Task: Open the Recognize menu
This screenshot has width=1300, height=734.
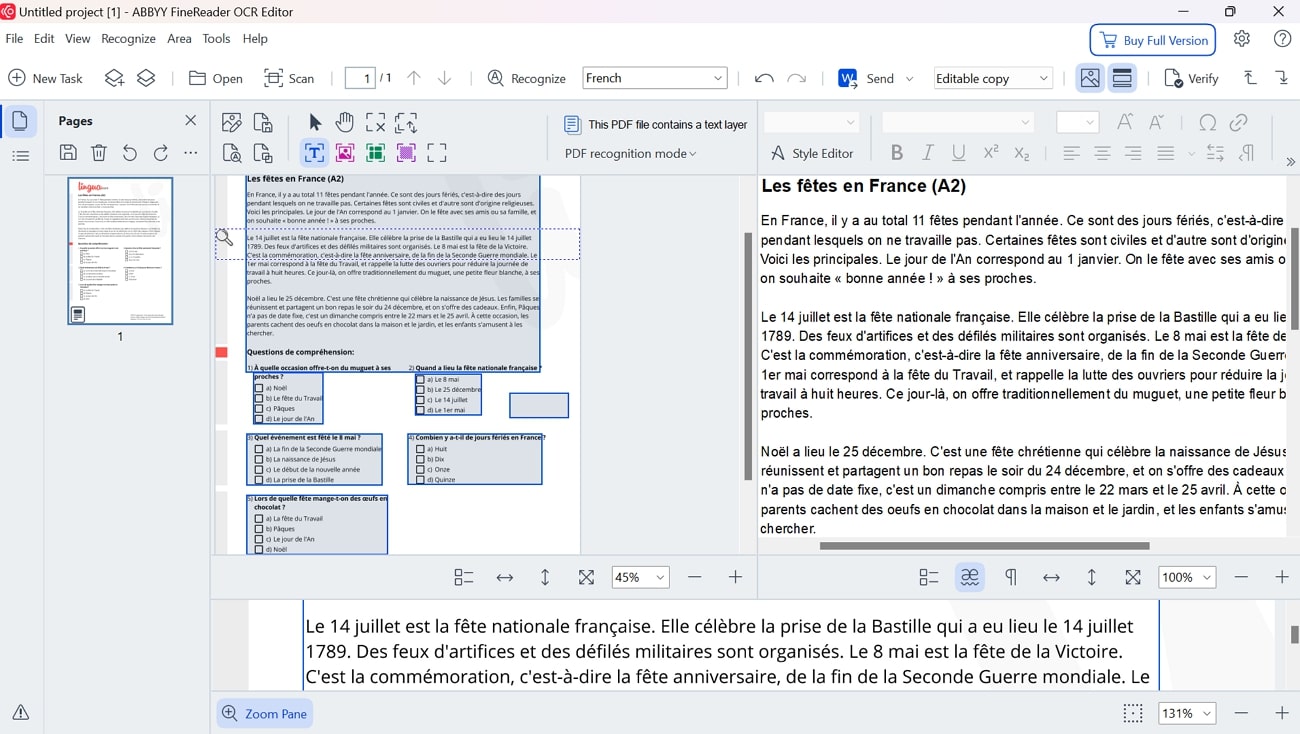Action: 128,38
